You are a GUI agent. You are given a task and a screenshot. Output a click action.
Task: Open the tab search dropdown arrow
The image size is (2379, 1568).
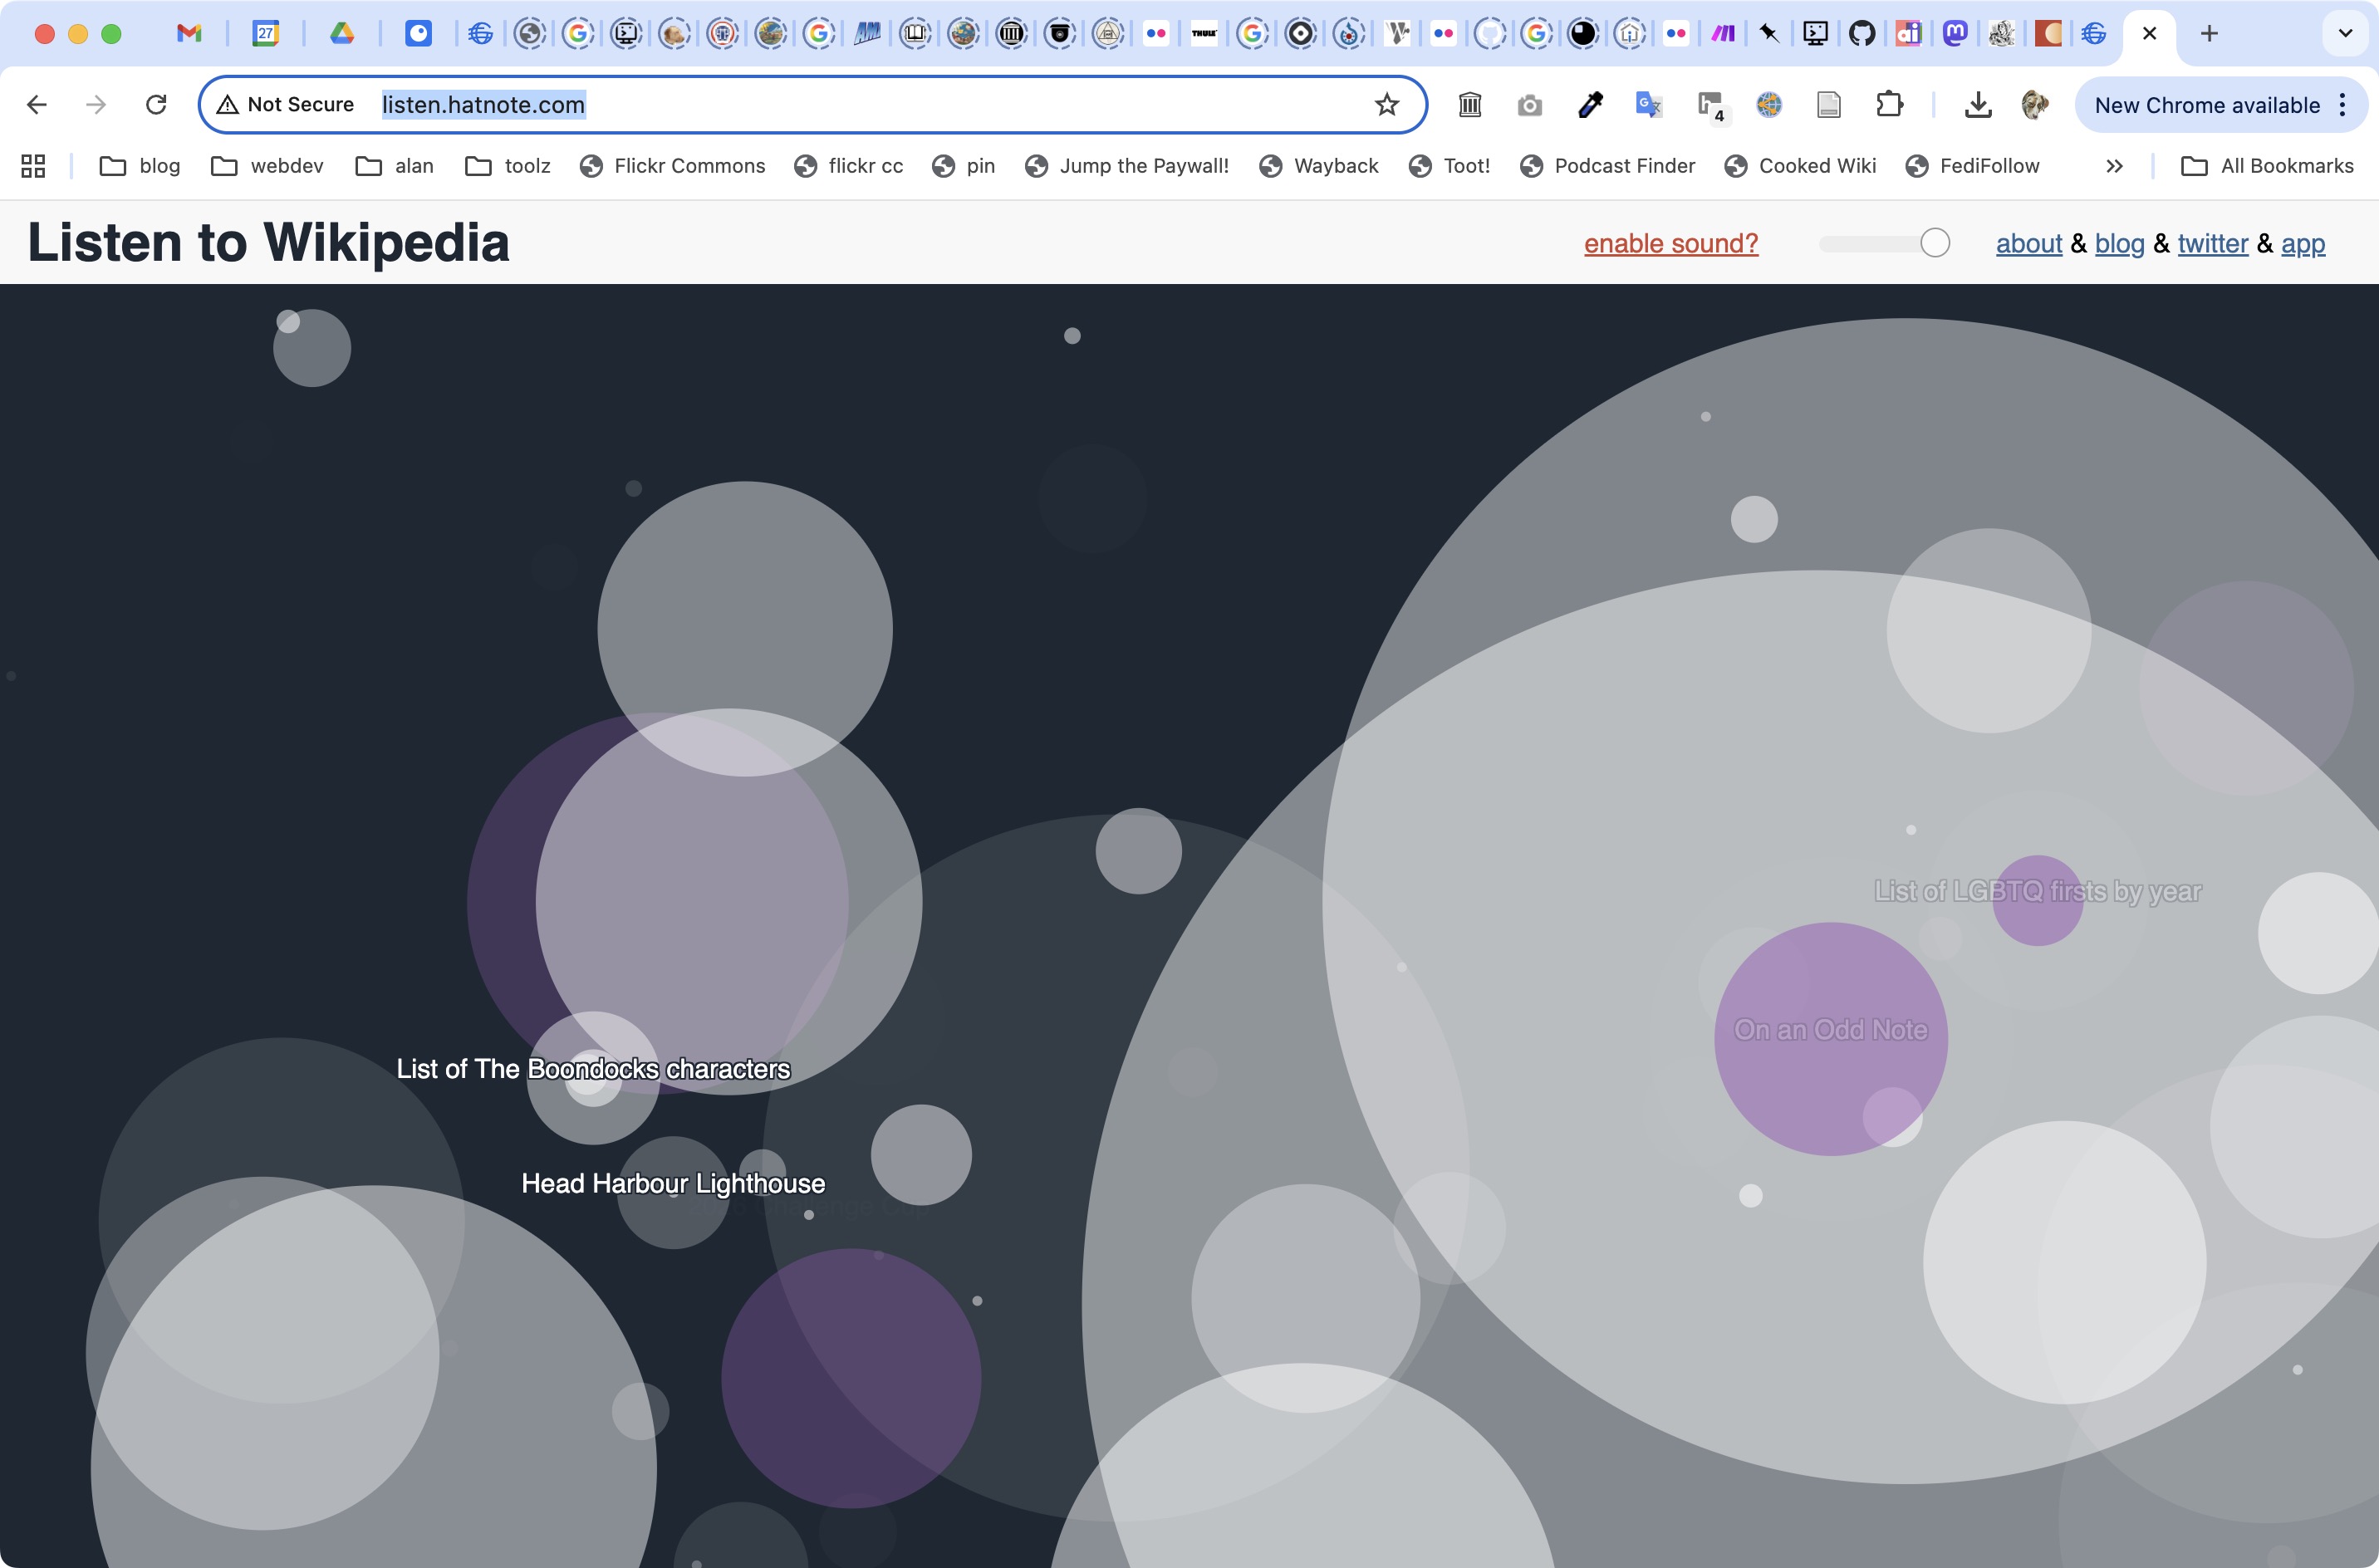pyautogui.click(x=2344, y=34)
